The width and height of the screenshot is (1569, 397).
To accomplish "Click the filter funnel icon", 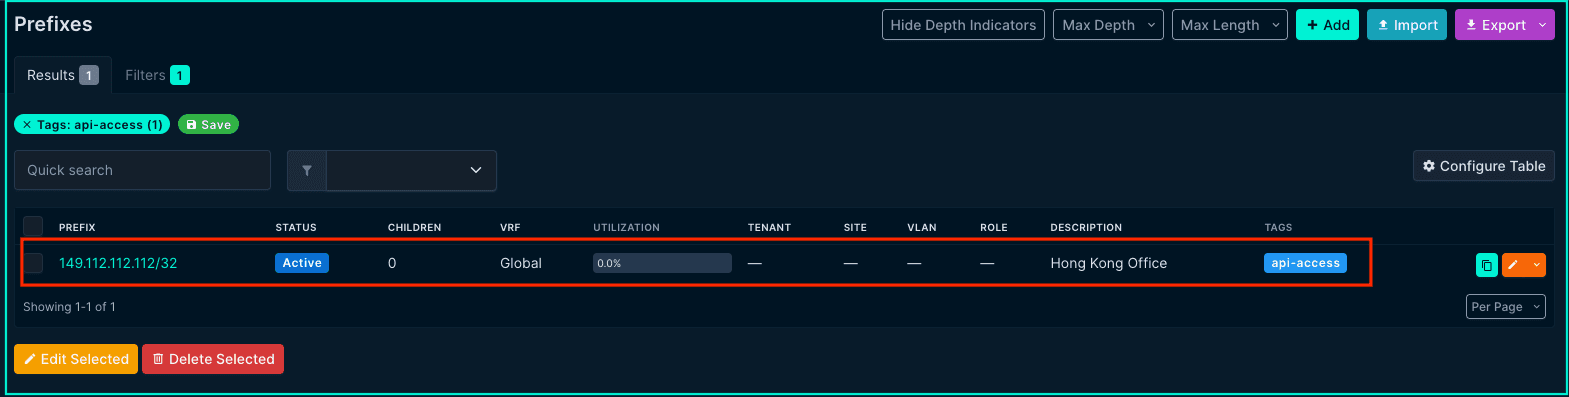I will pos(307,170).
